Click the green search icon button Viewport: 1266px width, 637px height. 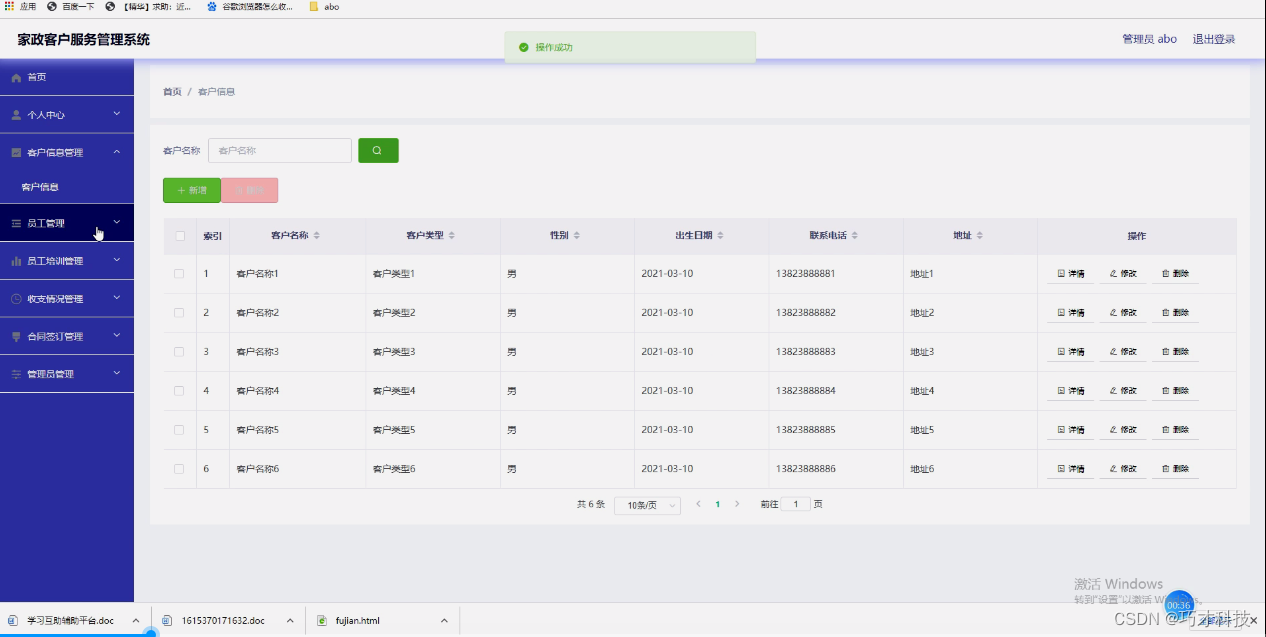pyautogui.click(x=378, y=150)
